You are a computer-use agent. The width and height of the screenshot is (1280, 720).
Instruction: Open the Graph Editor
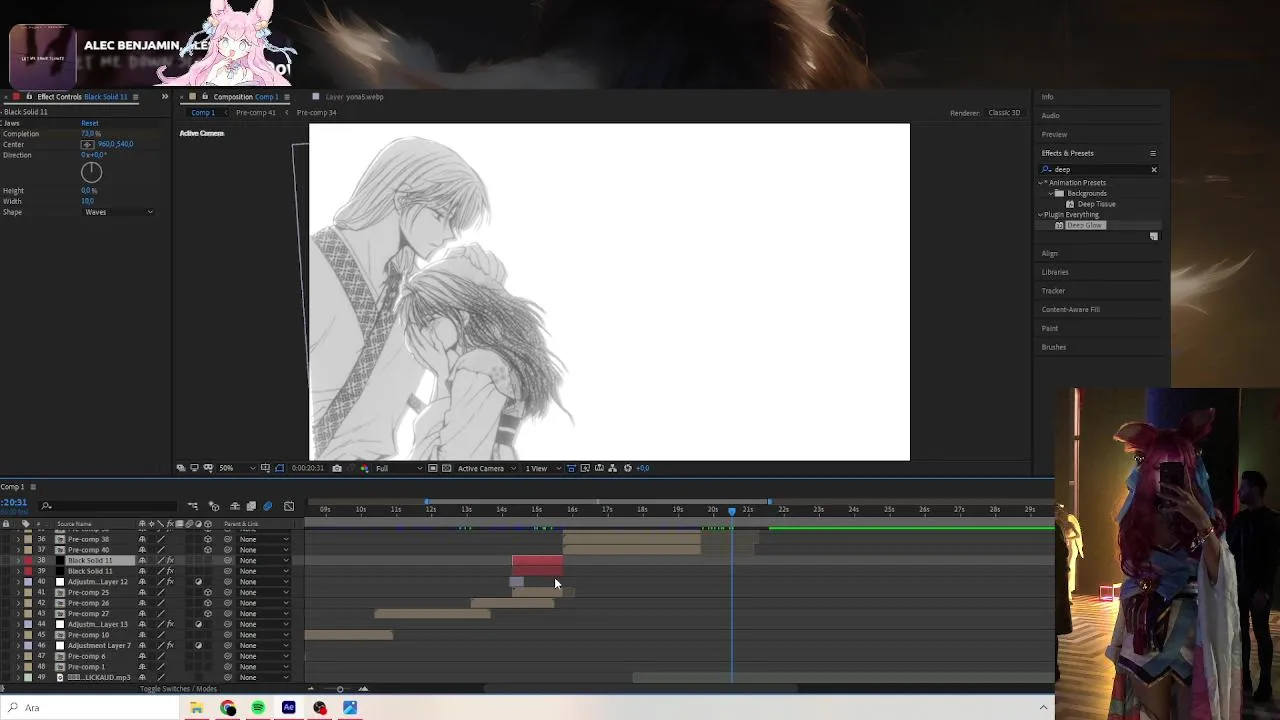289,506
